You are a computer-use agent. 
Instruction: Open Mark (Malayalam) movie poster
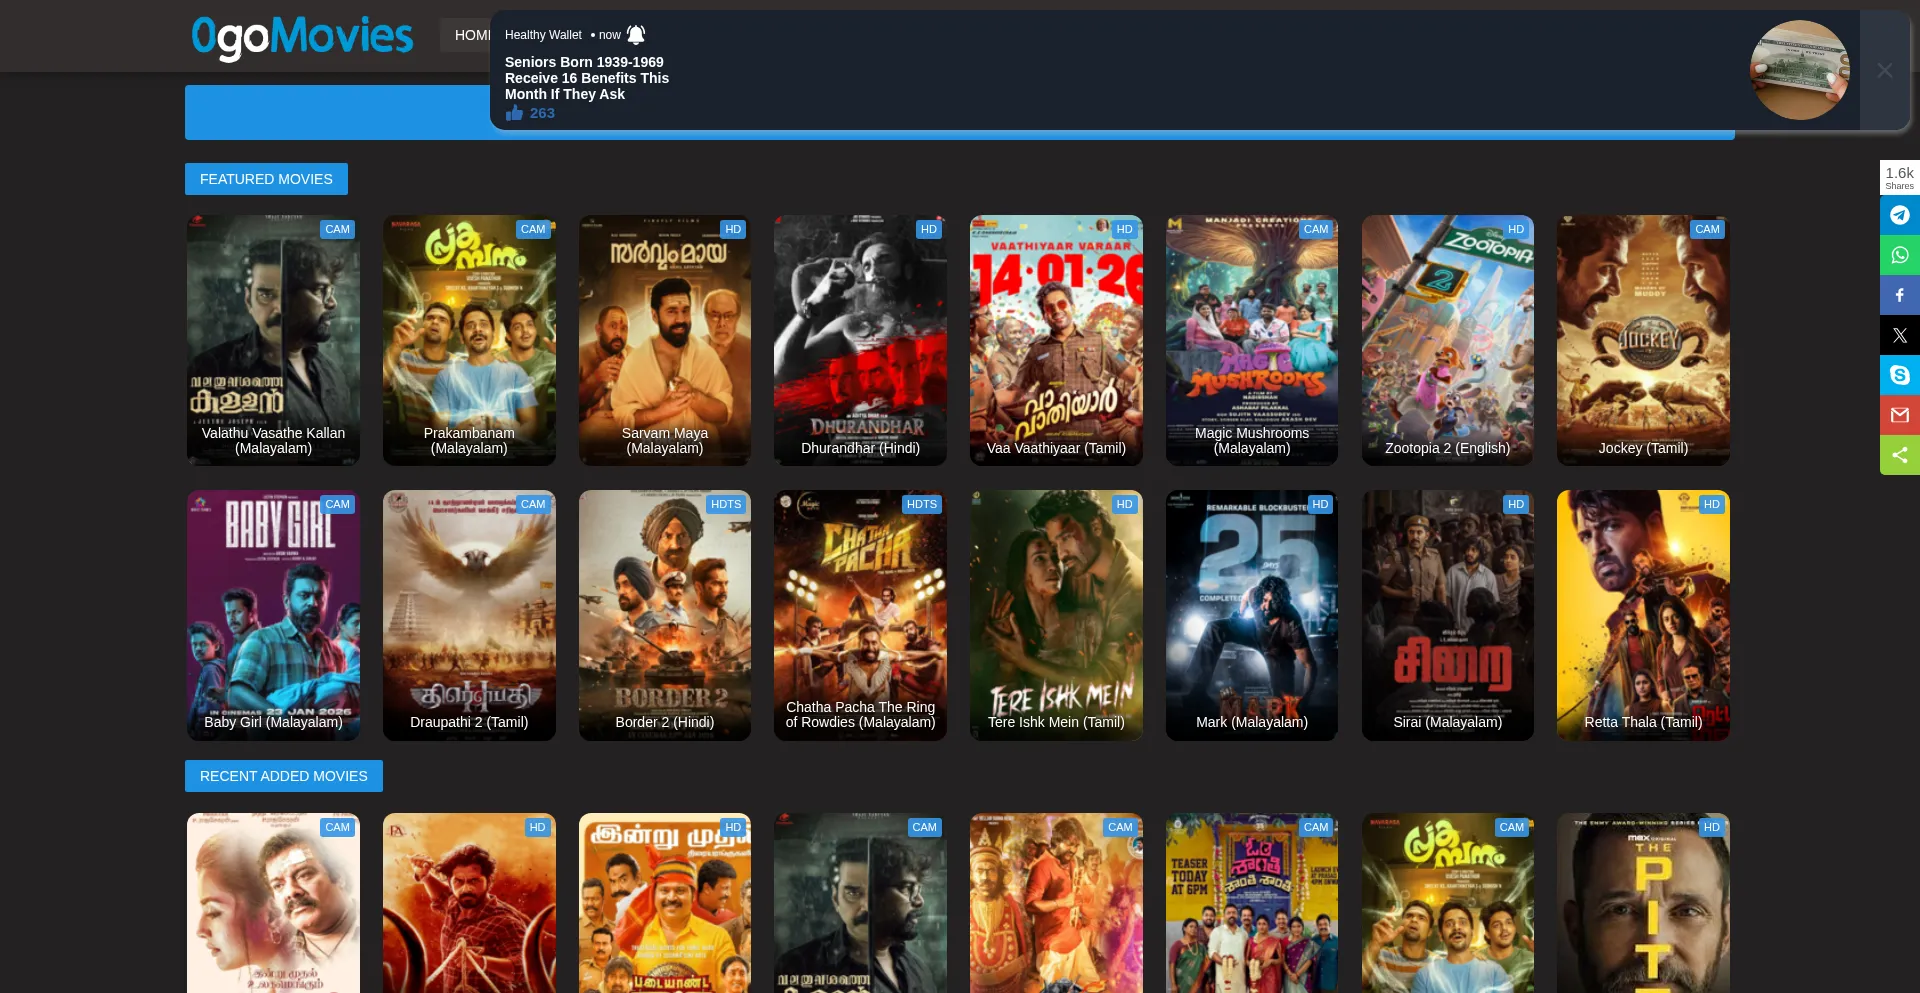coord(1252,615)
